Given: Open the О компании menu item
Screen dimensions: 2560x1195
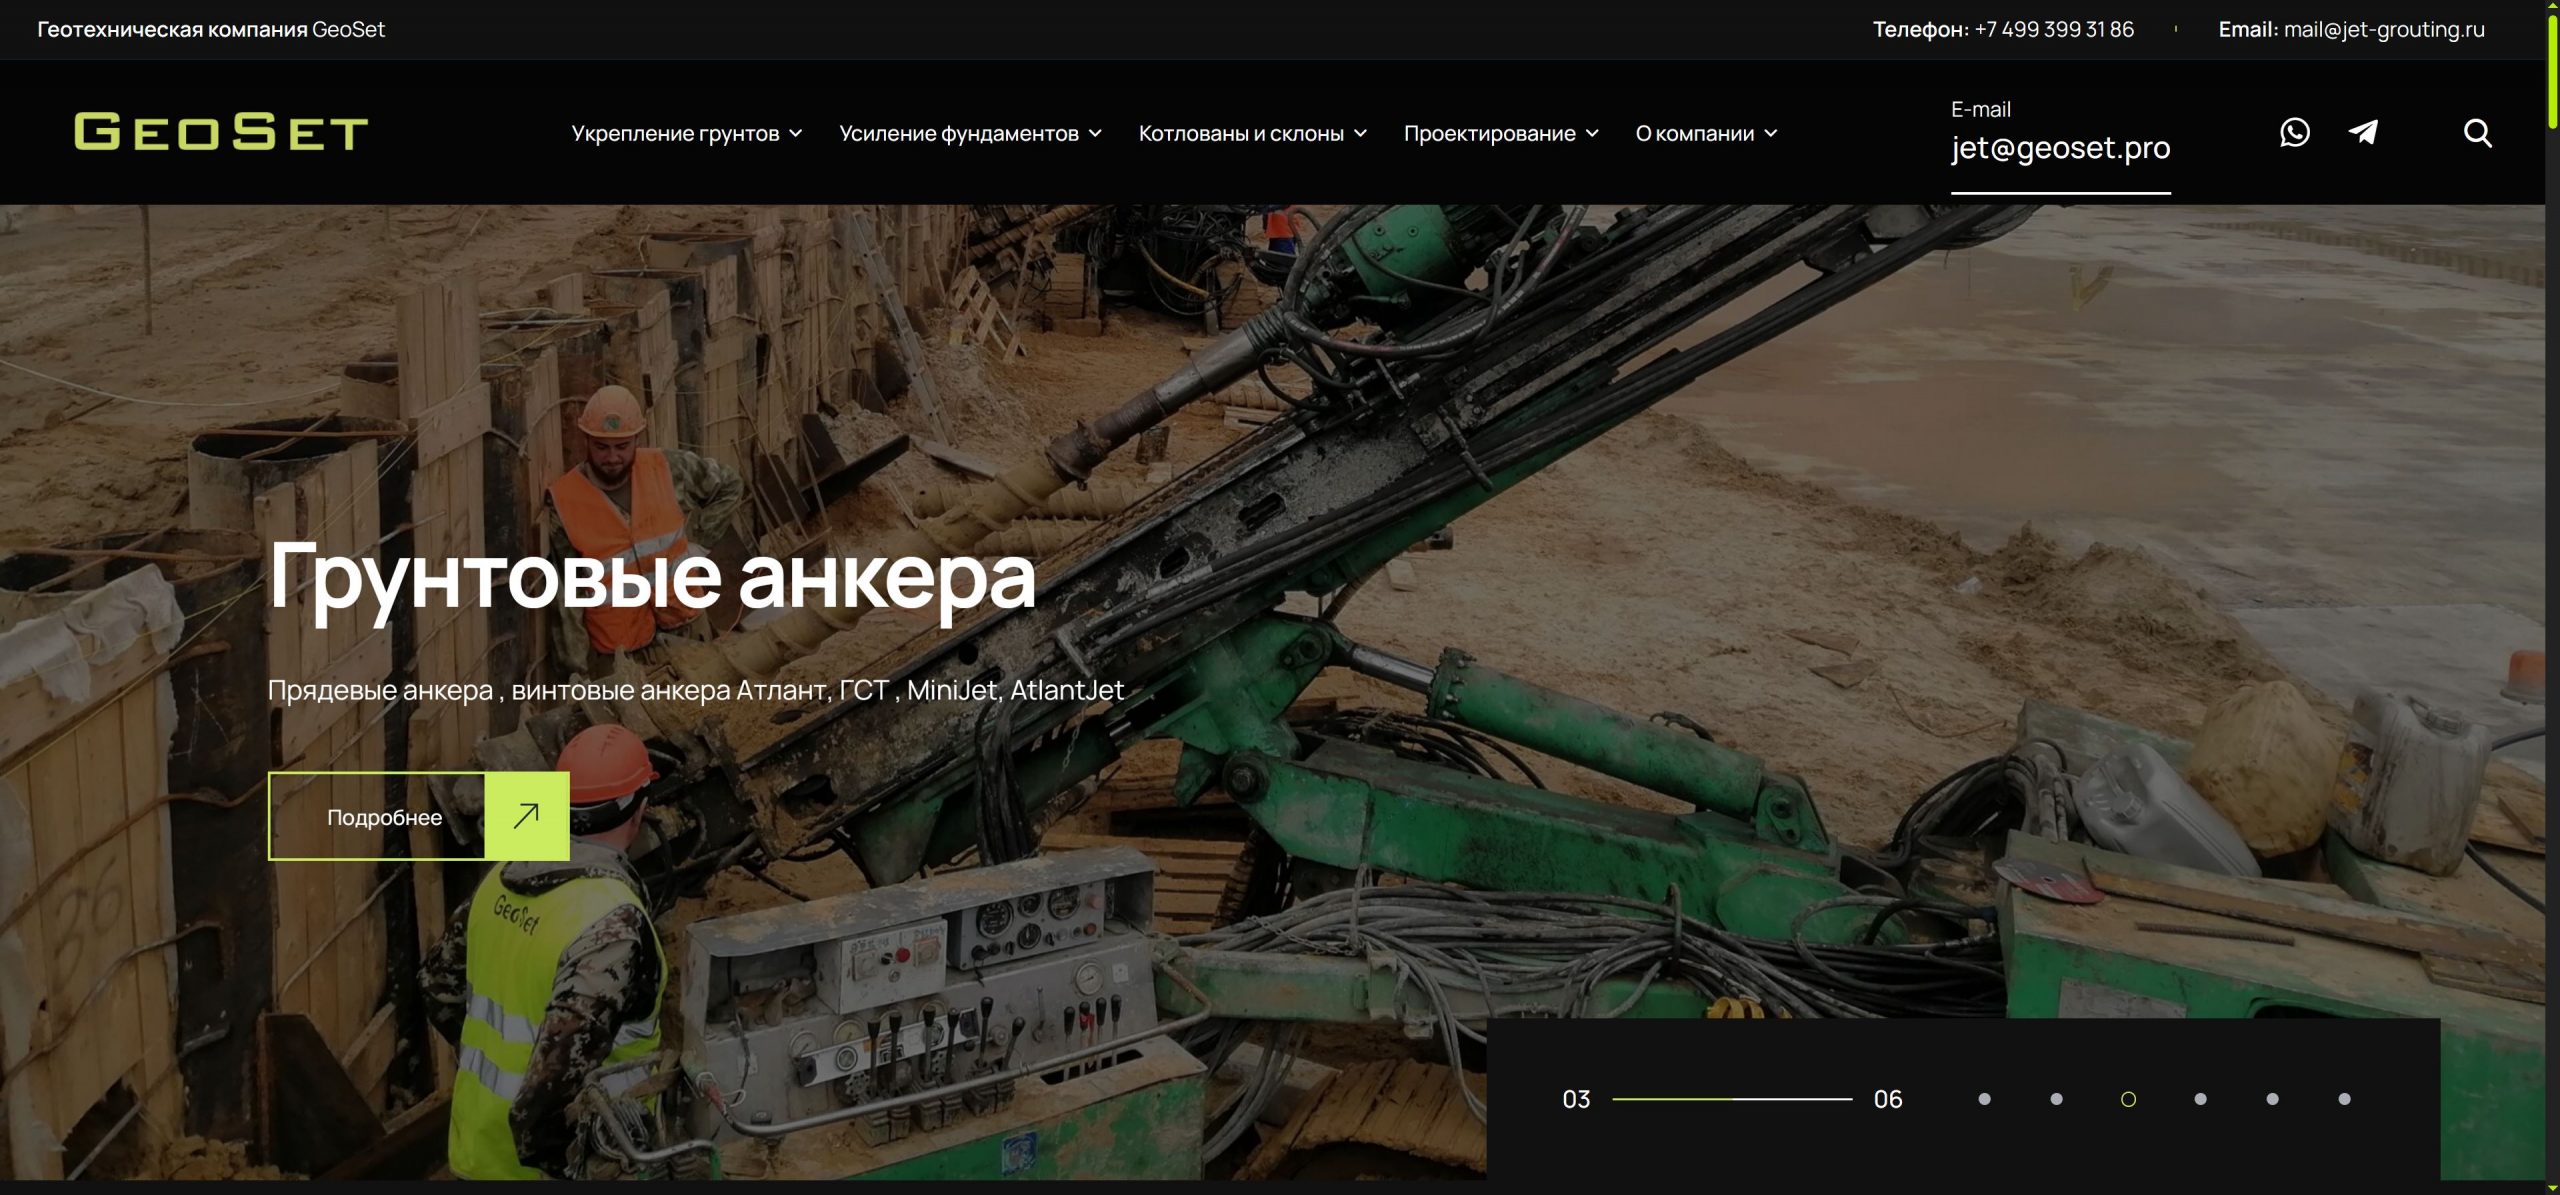Looking at the screenshot, I should (x=1694, y=133).
